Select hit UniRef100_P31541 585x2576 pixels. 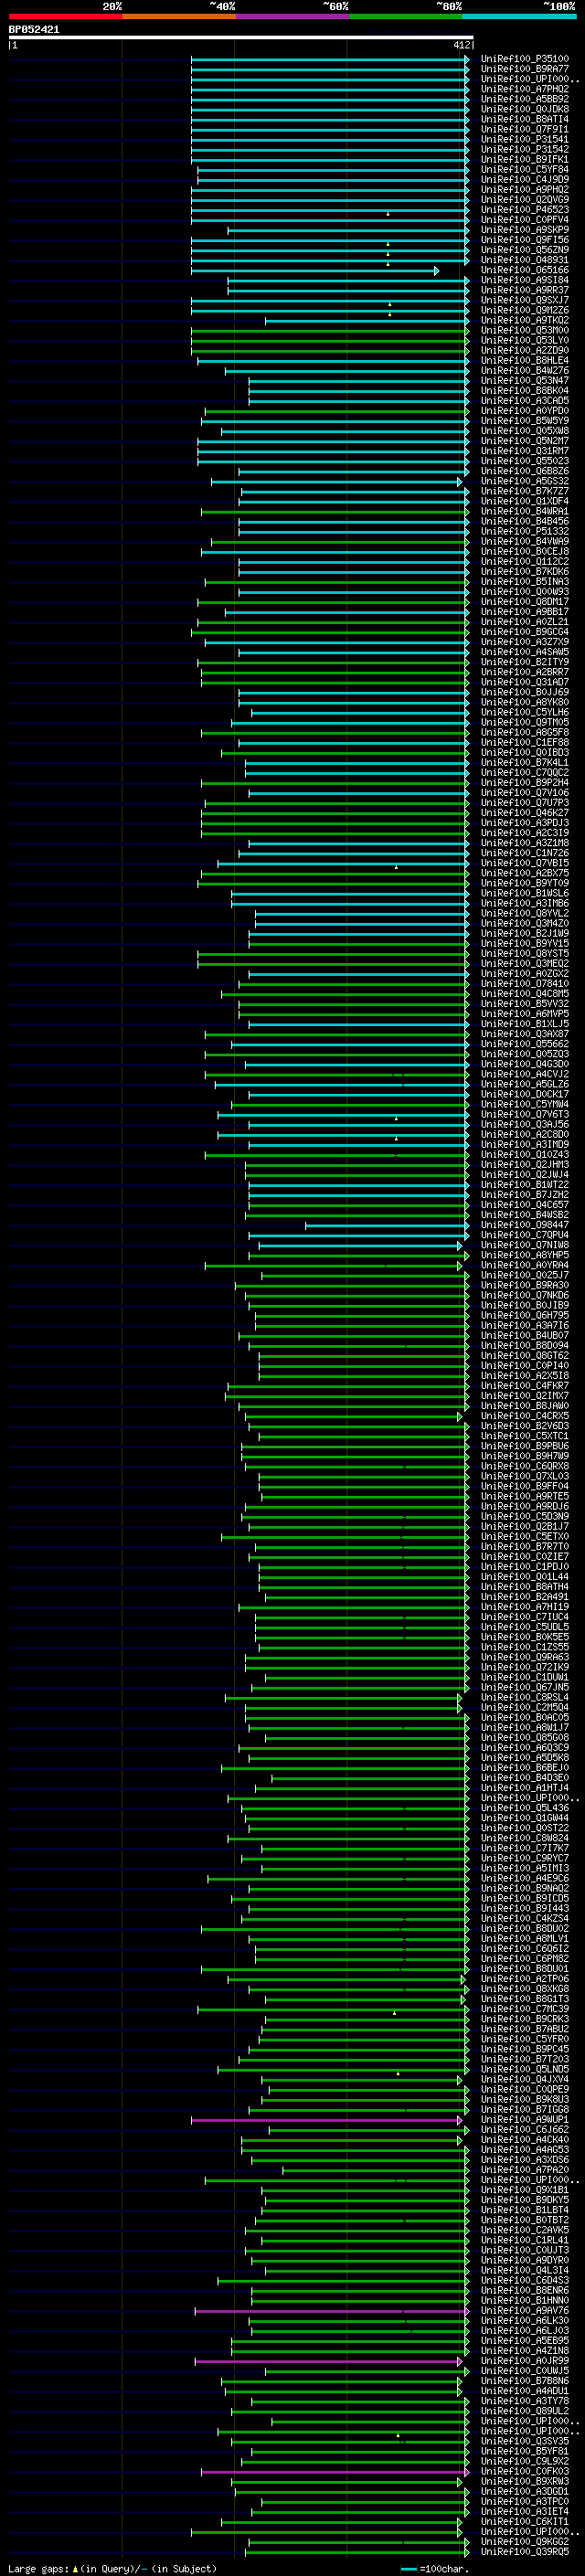pyautogui.click(x=524, y=139)
